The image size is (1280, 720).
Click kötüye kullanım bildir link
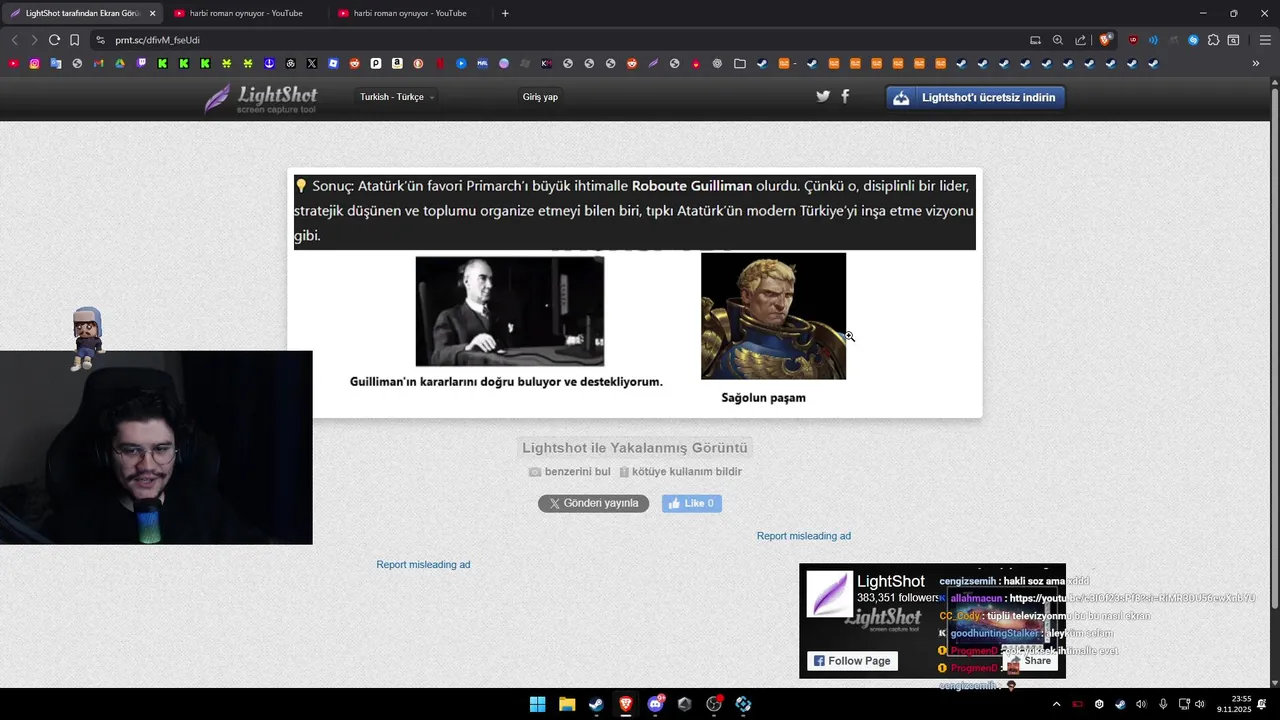pos(680,472)
